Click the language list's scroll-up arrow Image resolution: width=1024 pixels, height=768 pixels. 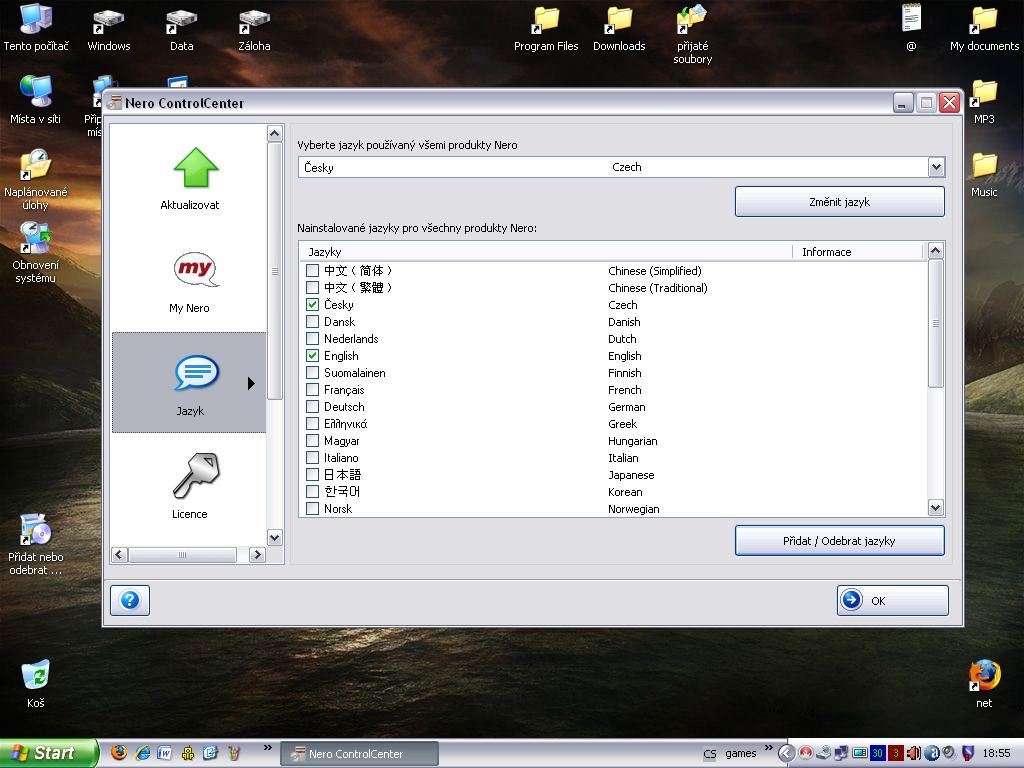[x=936, y=251]
